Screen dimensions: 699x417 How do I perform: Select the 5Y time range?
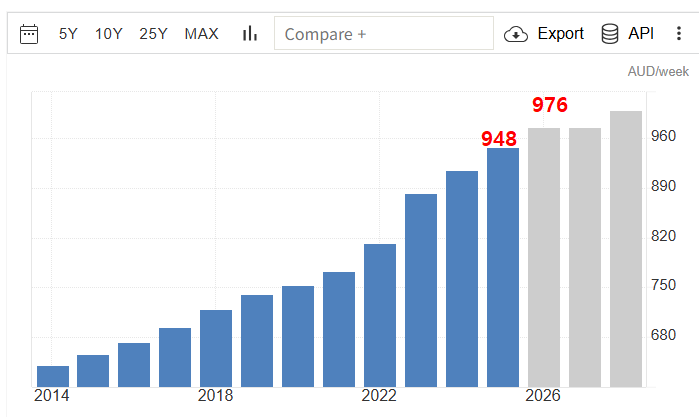click(x=68, y=34)
